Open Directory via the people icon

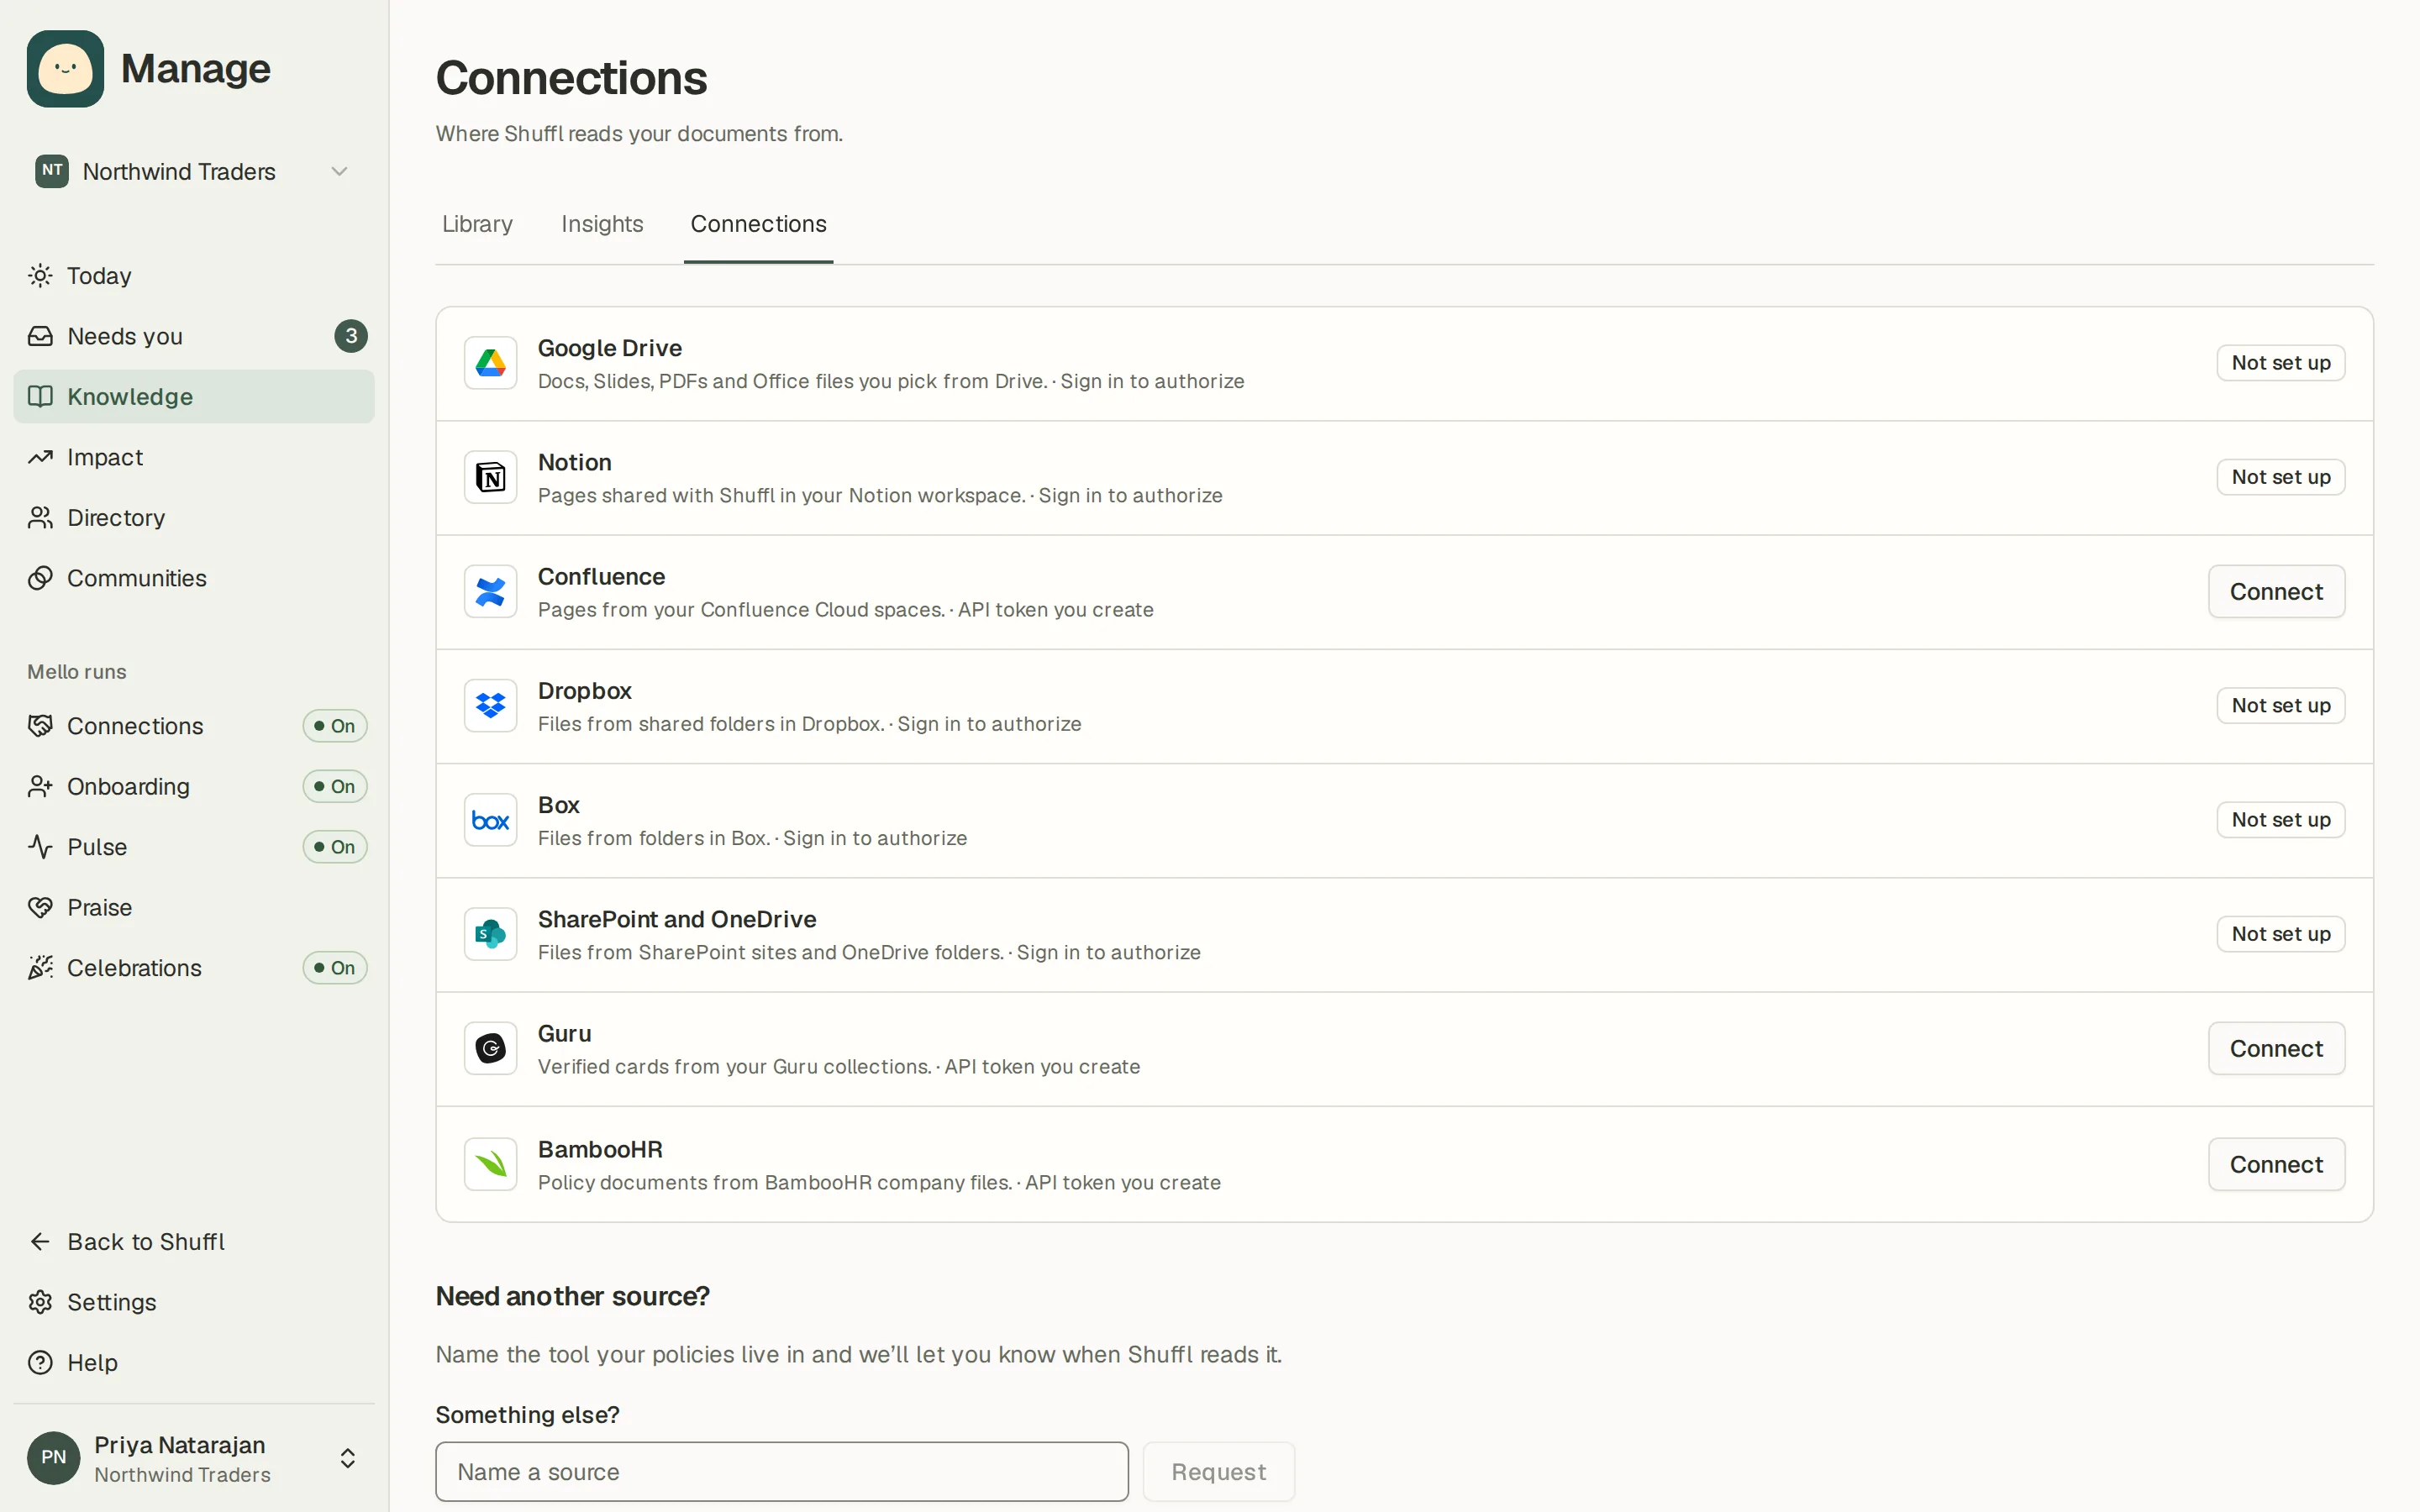40,518
